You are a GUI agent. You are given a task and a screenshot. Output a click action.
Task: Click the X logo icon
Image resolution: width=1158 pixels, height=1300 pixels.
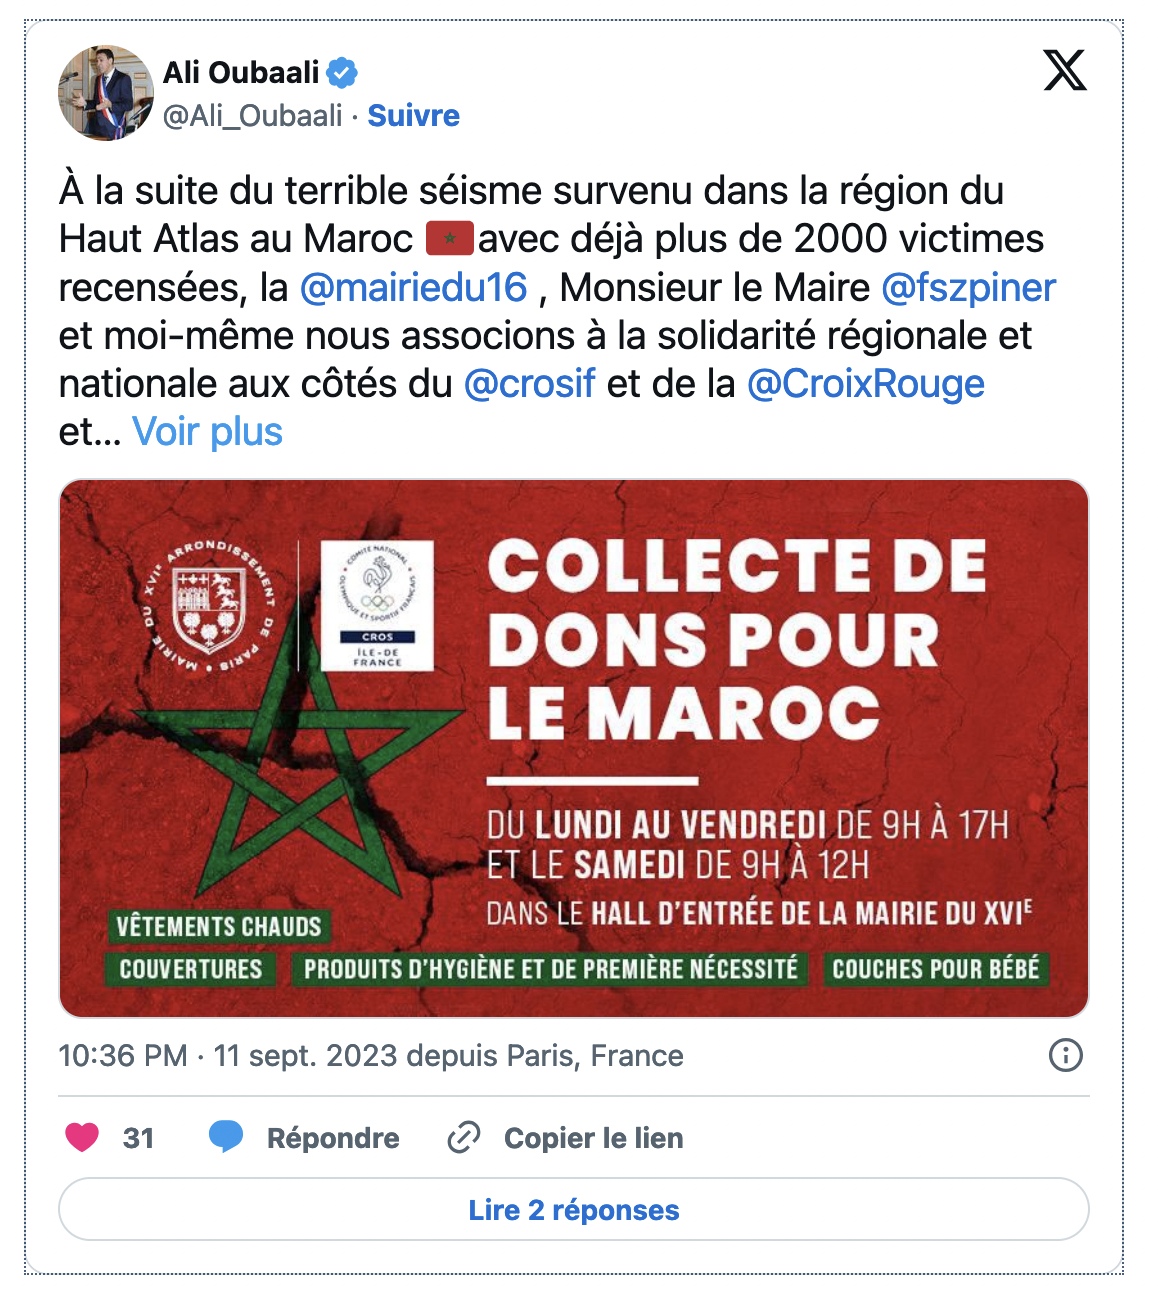tap(1065, 71)
